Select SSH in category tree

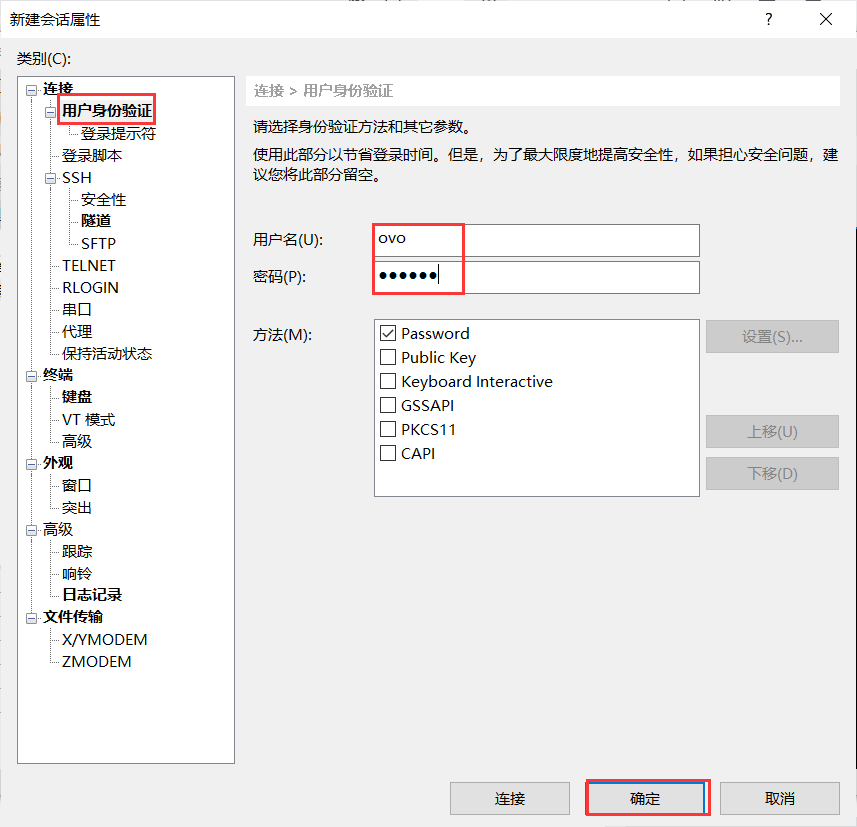pyautogui.click(x=77, y=178)
